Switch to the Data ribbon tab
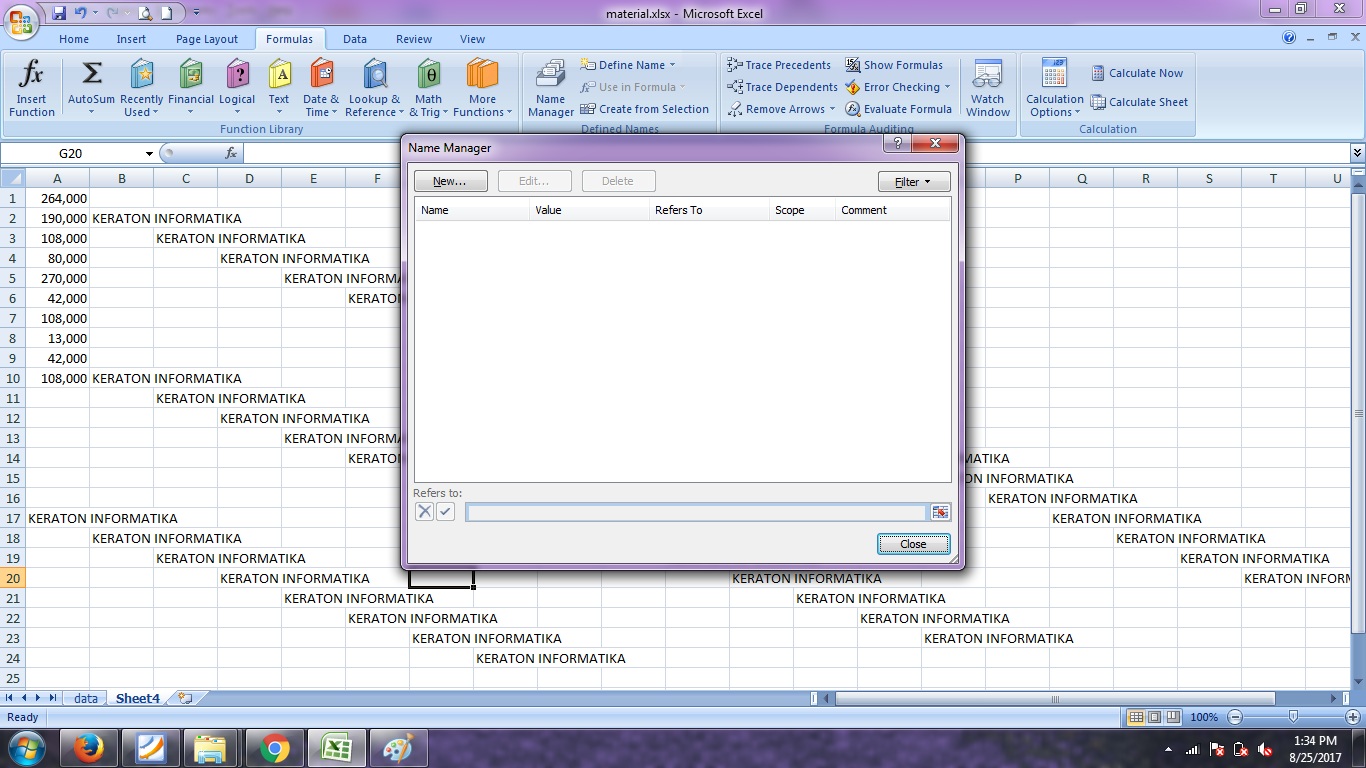The width and height of the screenshot is (1366, 768). coord(355,39)
